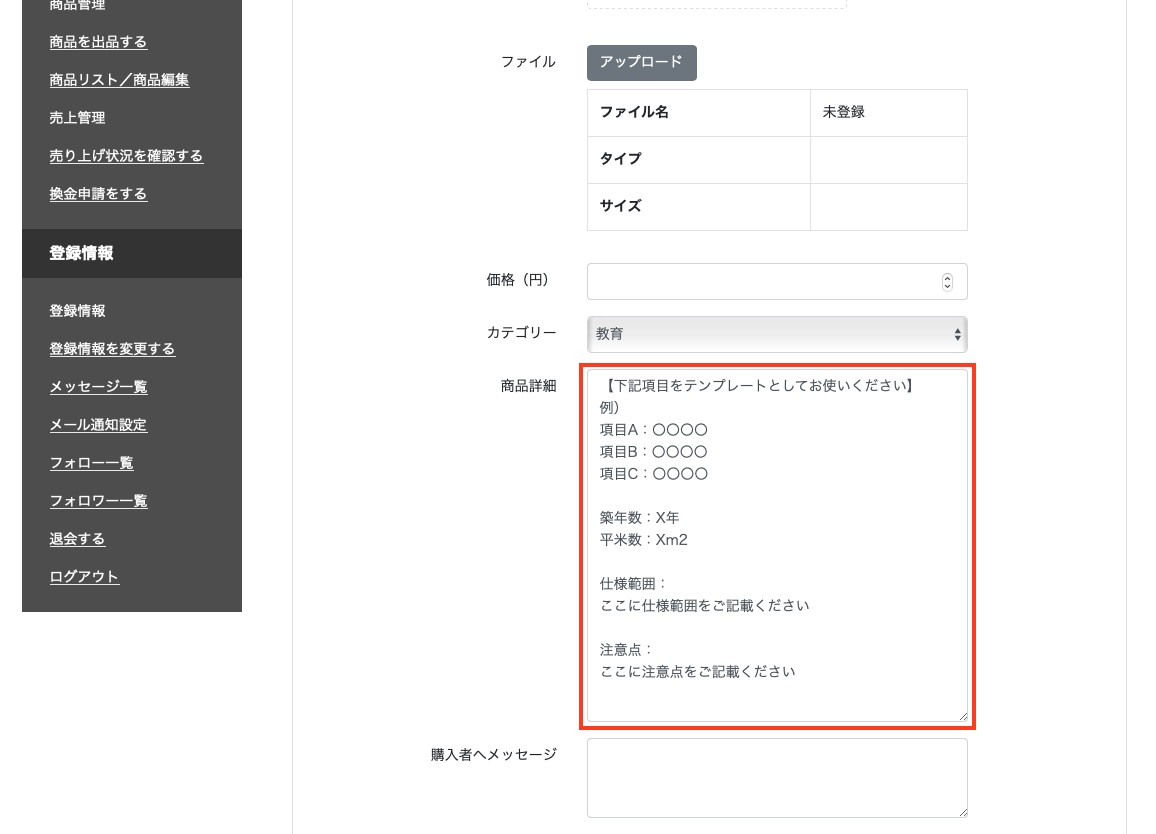1156x834 pixels.
Task: Click the 未登録 file name cell
Action: coord(888,113)
